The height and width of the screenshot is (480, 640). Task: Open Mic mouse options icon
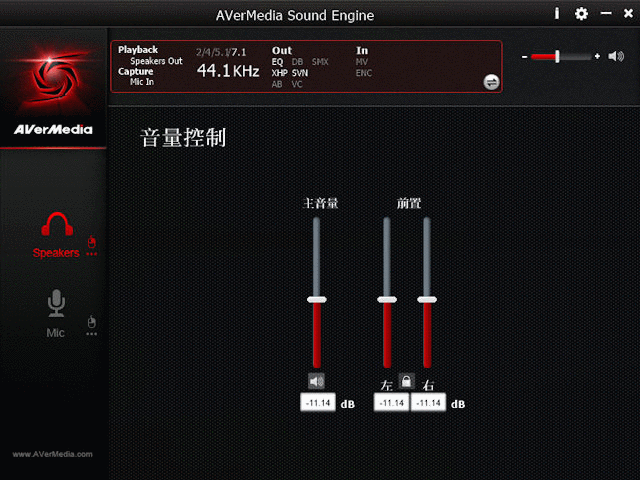pyautogui.click(x=91, y=326)
